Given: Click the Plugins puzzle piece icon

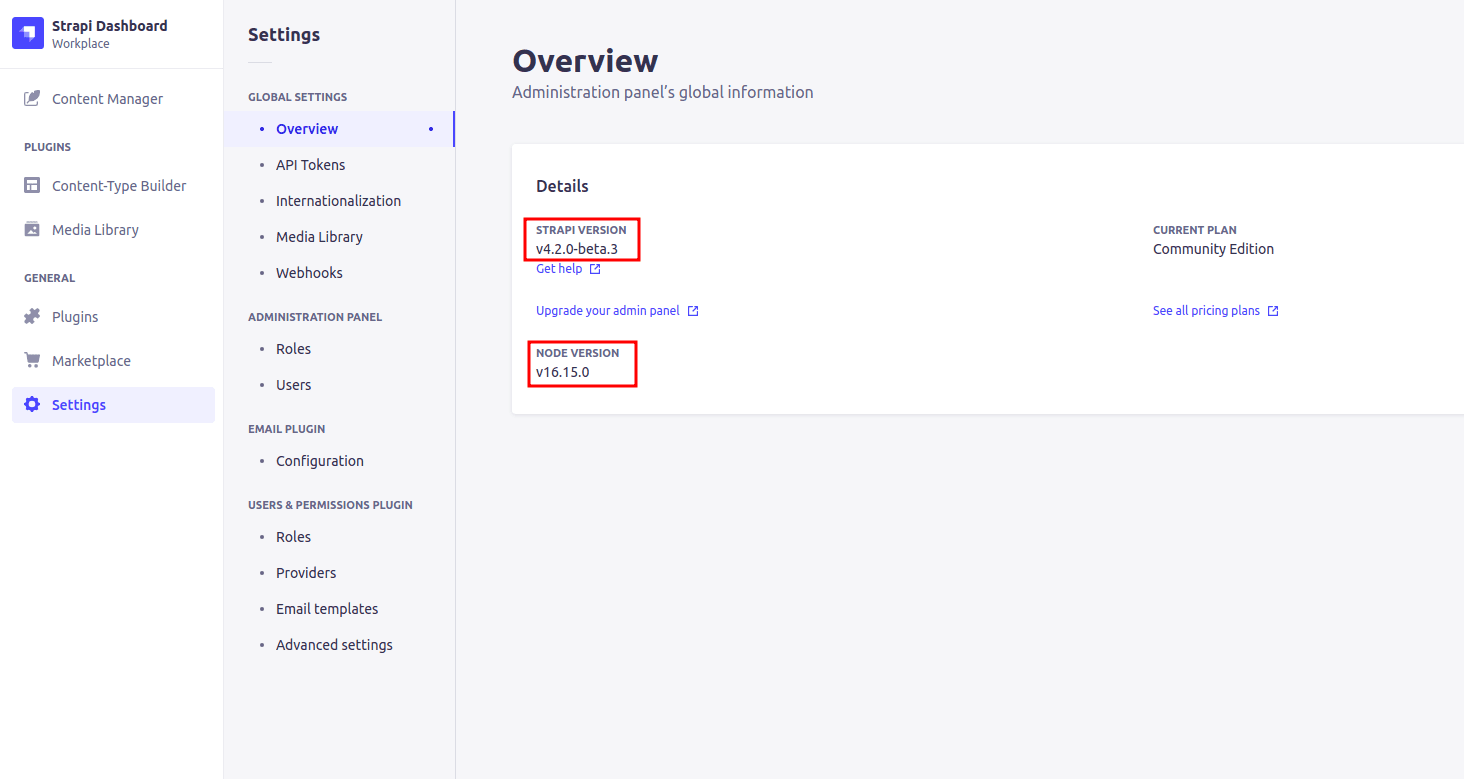Looking at the screenshot, I should click(x=32, y=316).
